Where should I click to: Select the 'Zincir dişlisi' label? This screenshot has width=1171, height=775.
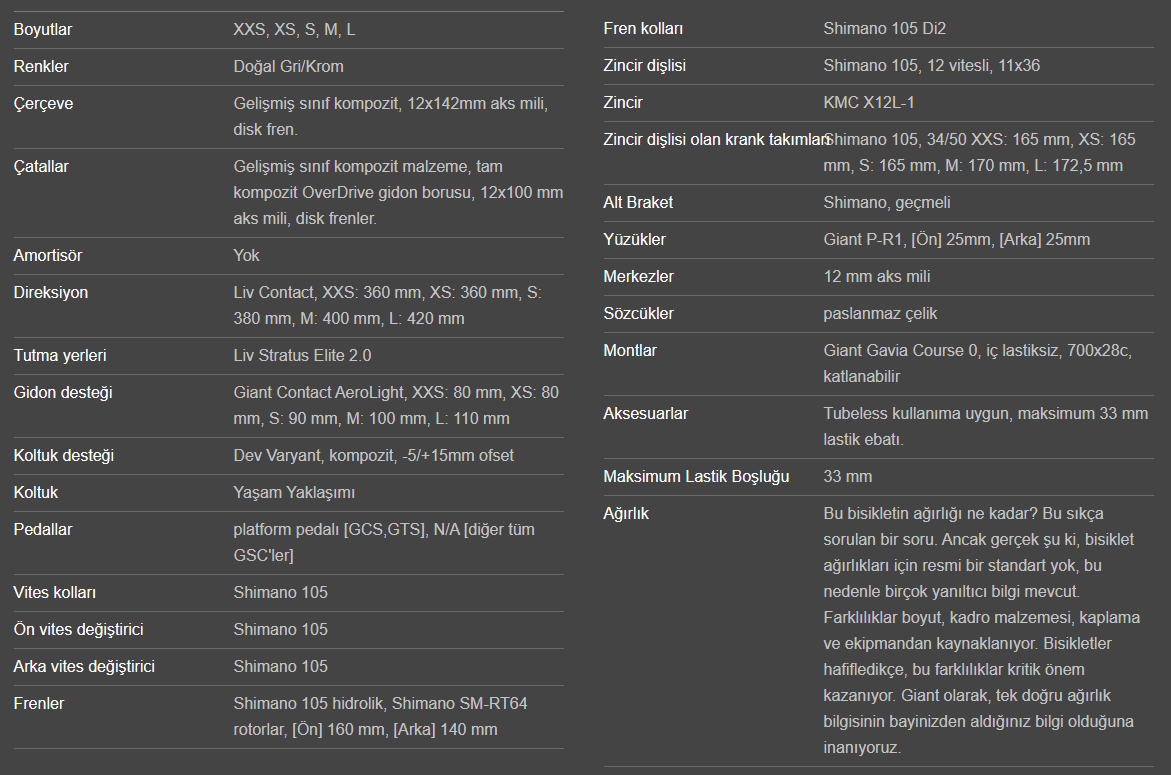click(x=644, y=66)
